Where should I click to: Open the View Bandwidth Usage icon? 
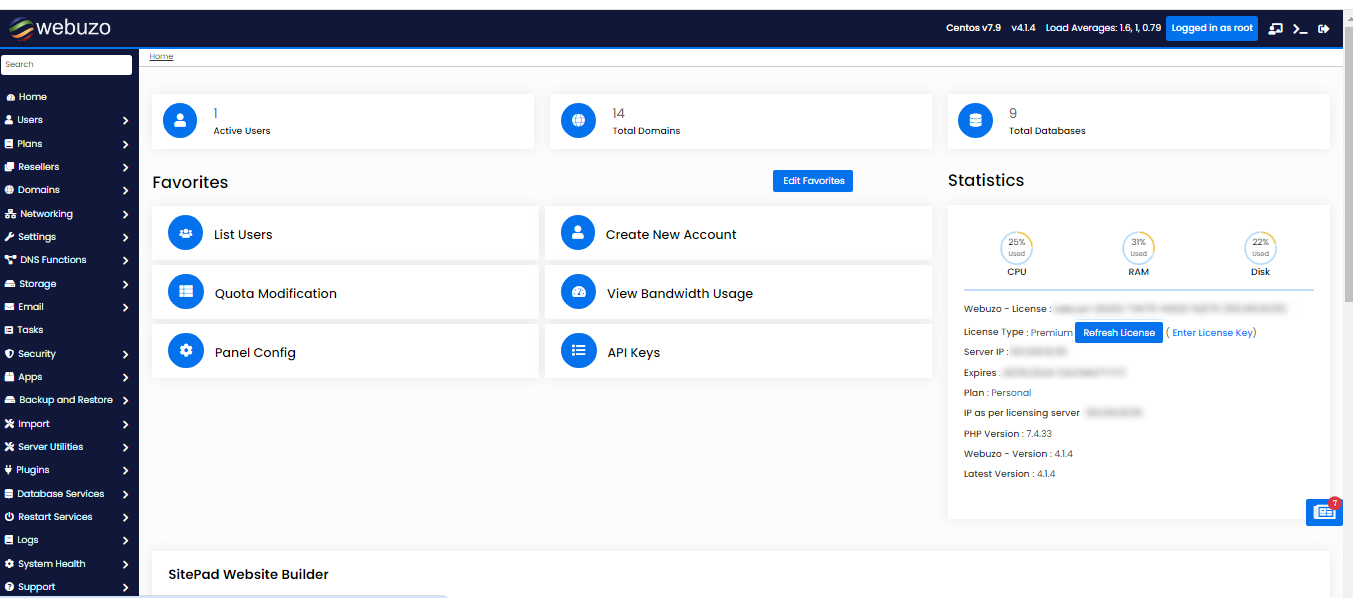tap(577, 291)
